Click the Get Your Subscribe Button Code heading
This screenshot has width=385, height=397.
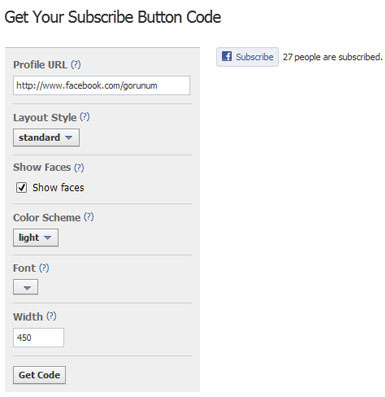point(113,17)
